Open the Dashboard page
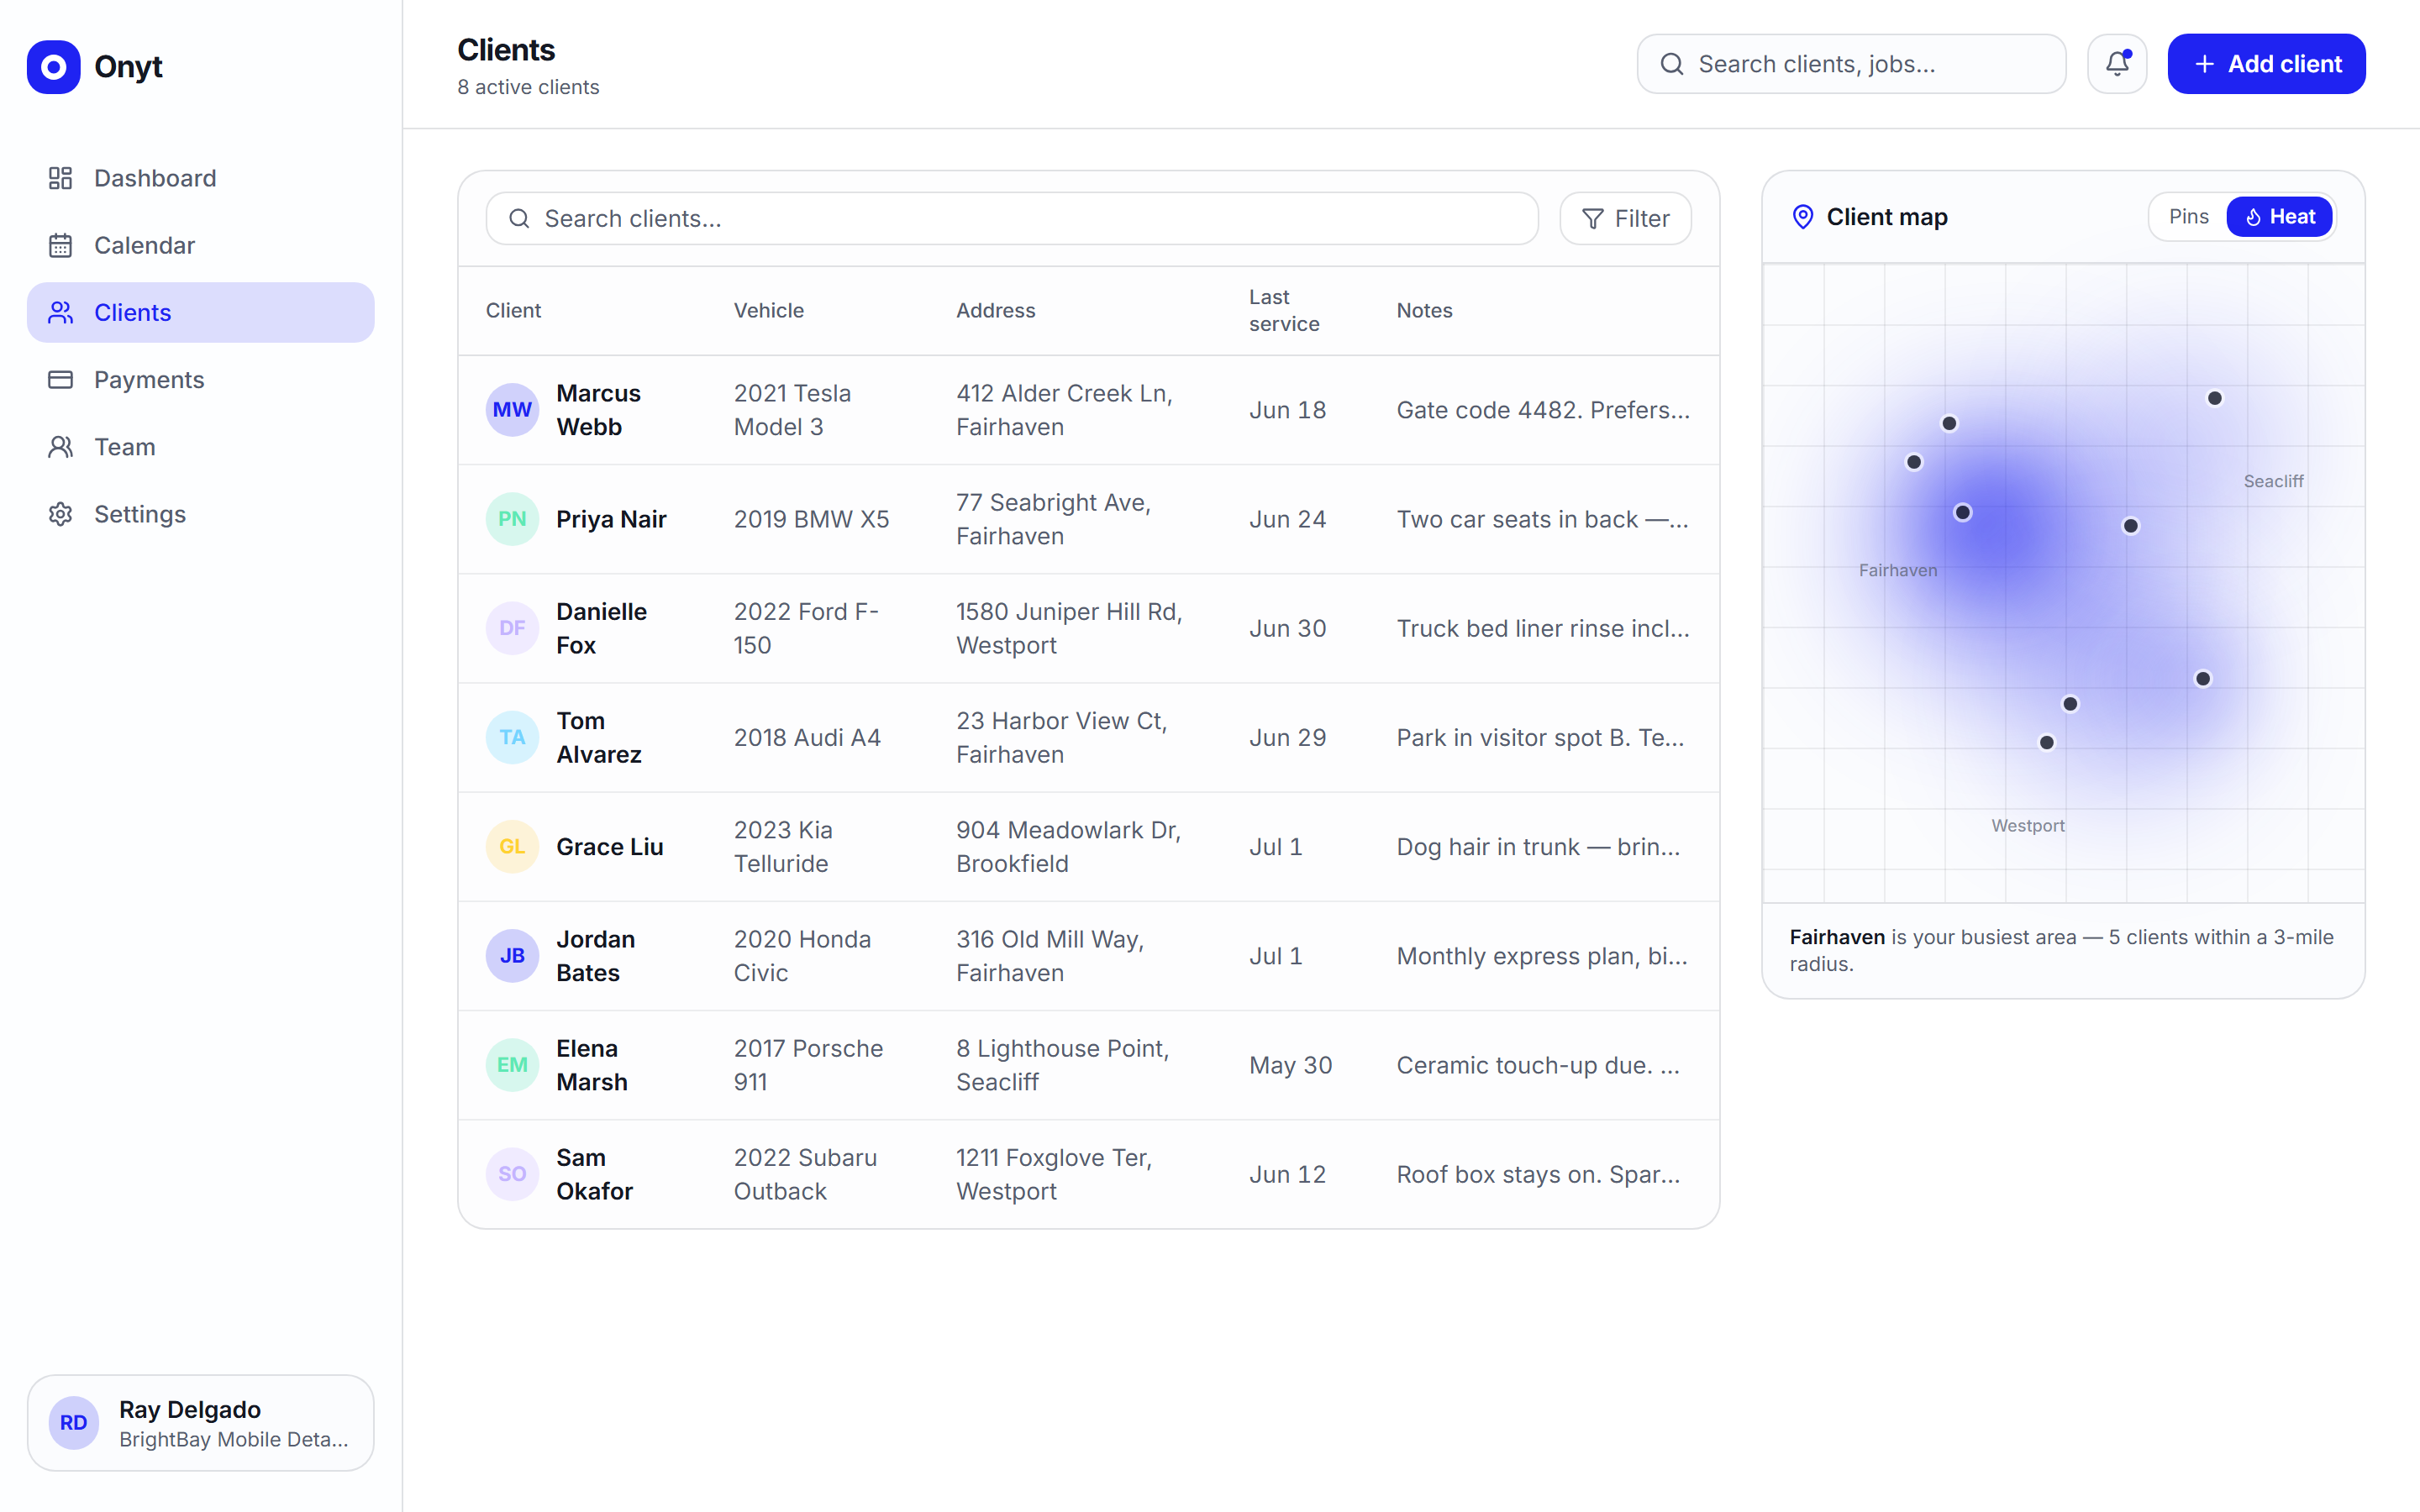 tap(201, 178)
